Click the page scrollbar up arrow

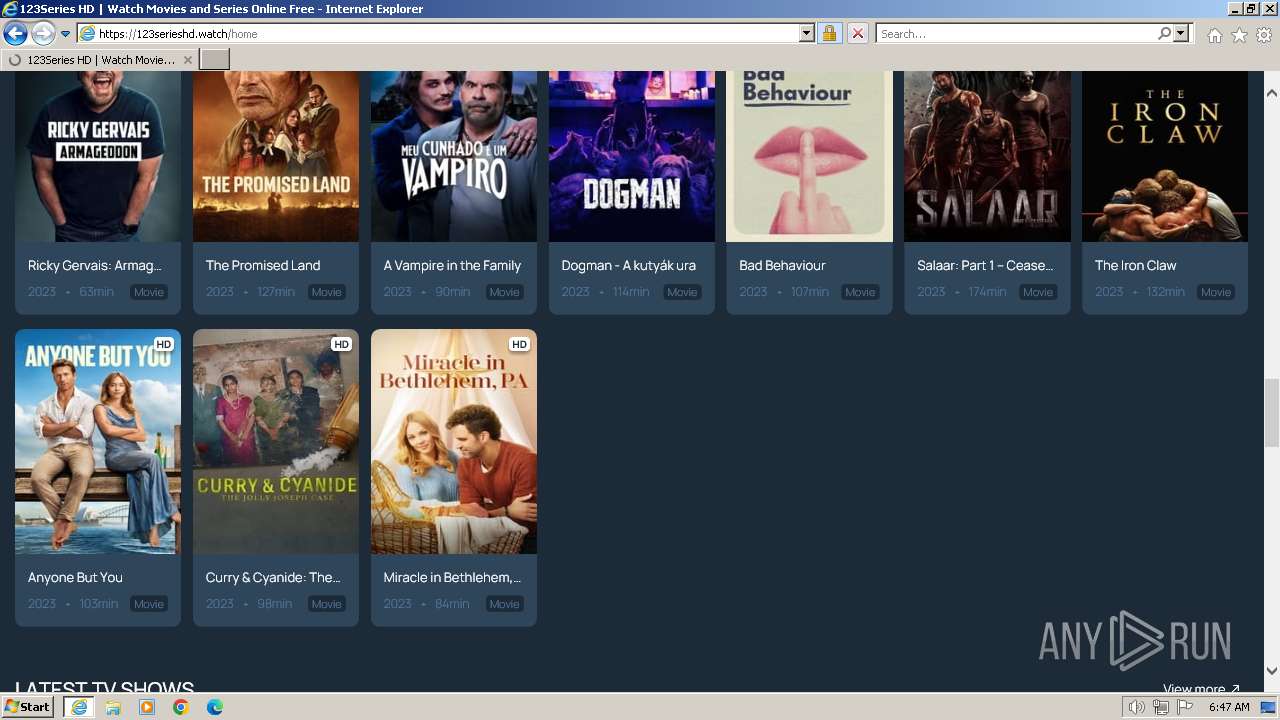1272,93
